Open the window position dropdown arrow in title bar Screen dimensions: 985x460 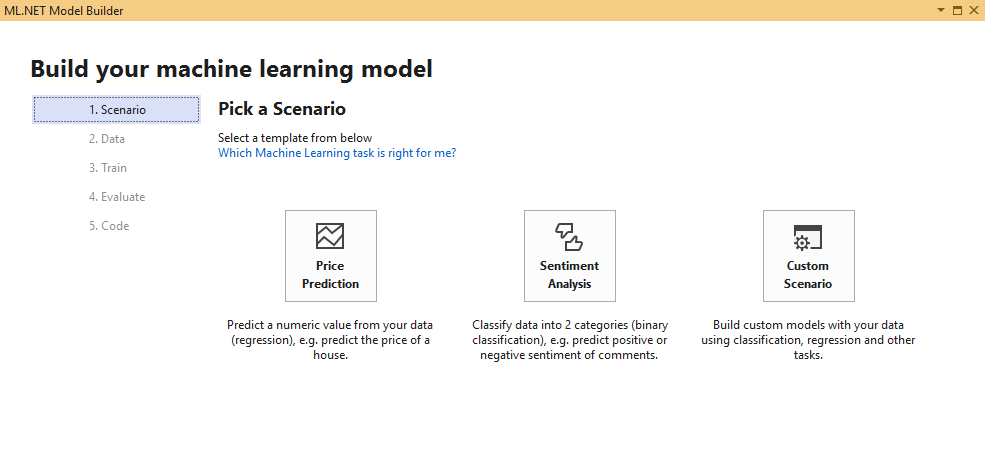coord(940,10)
